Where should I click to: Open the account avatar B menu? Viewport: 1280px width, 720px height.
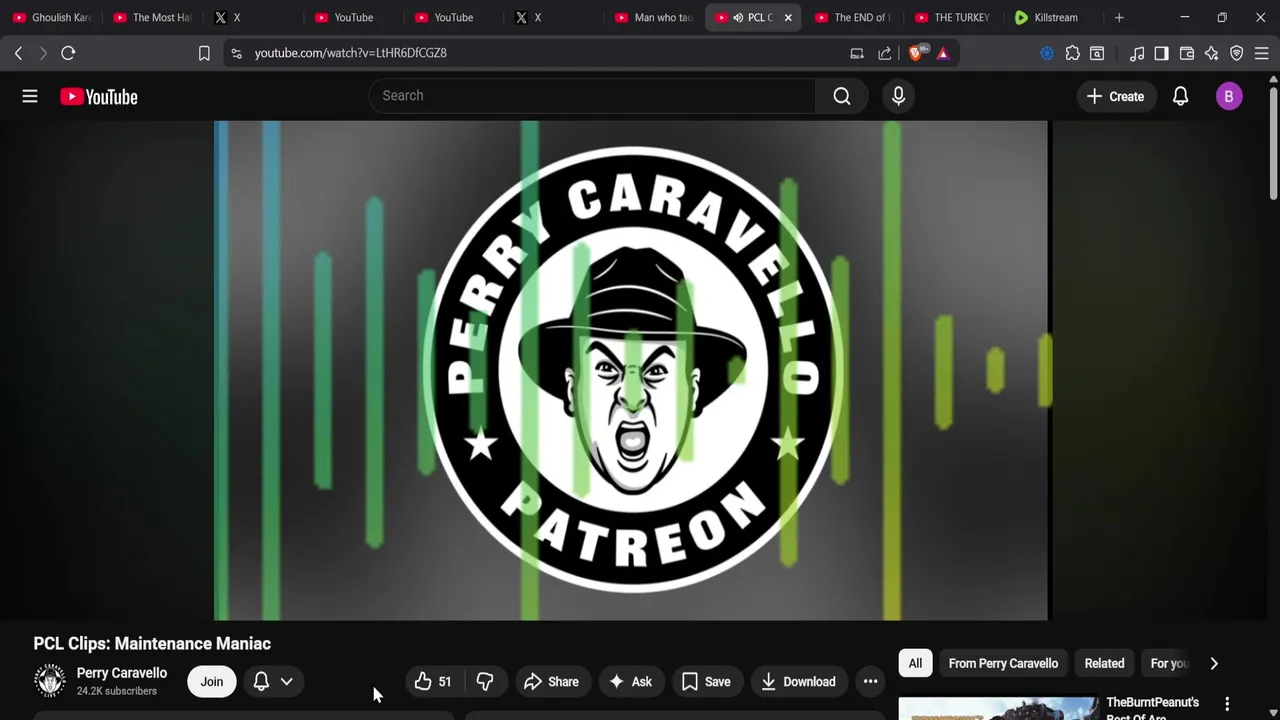pos(1229,96)
